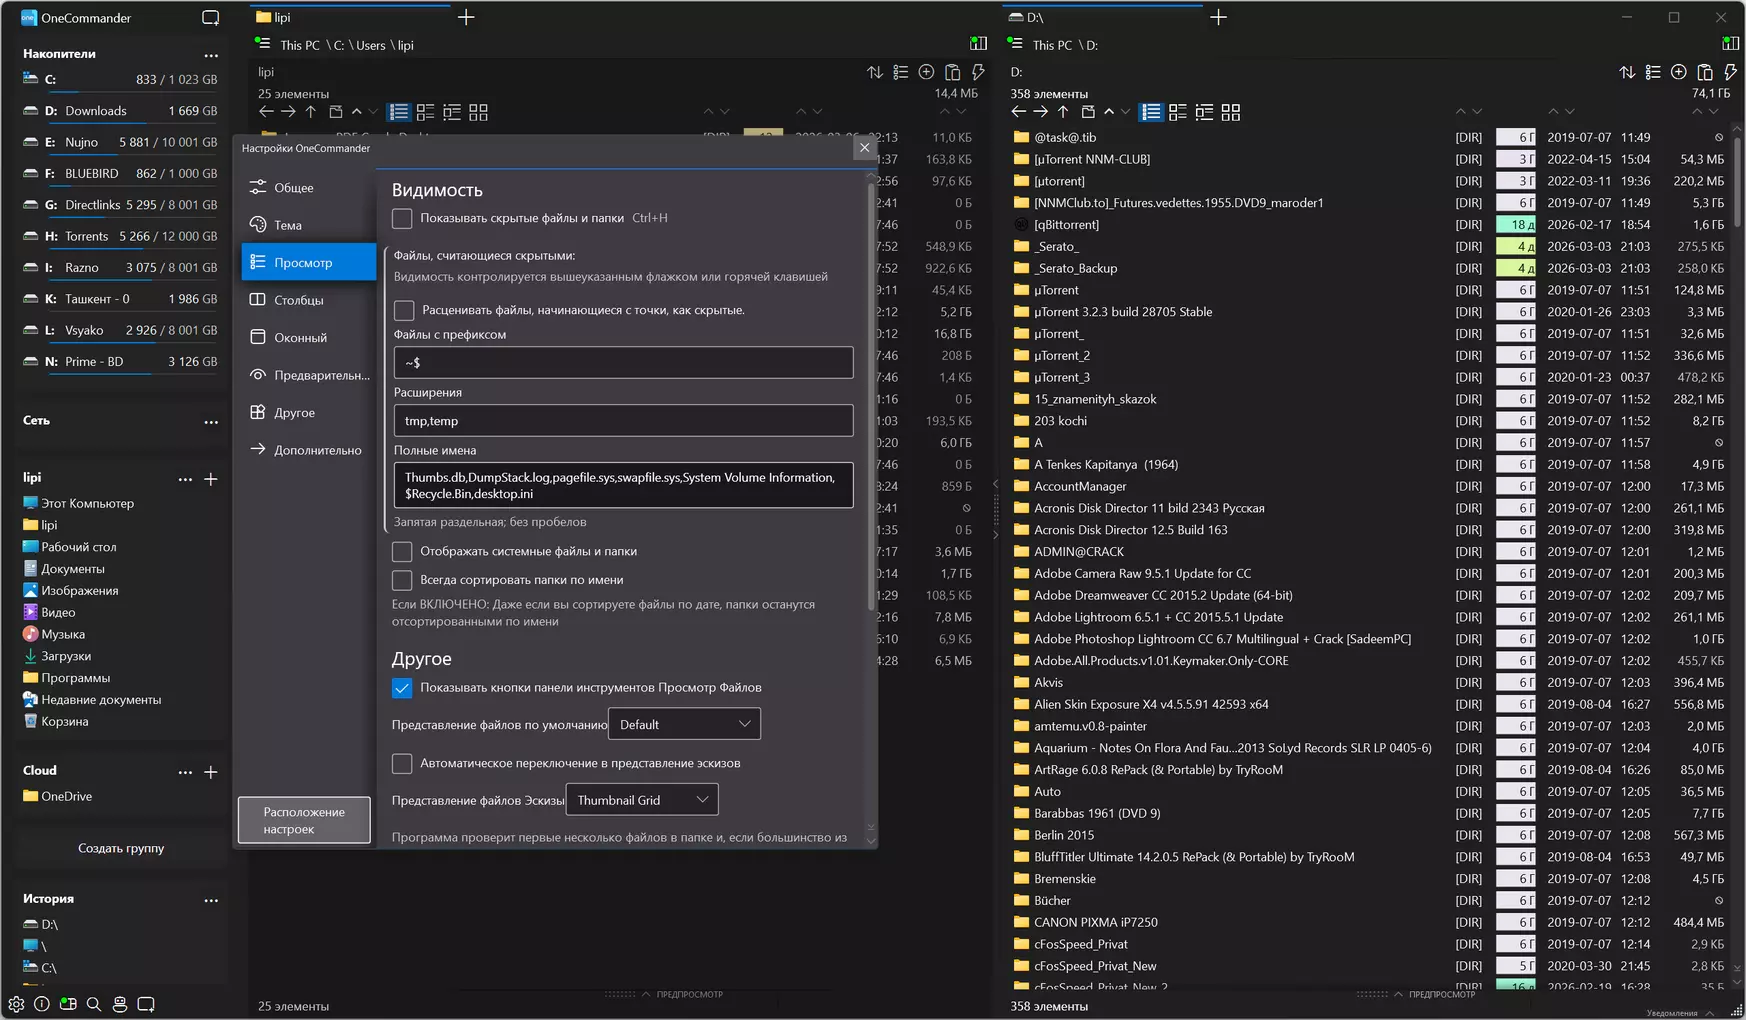Image resolution: width=1746 pixels, height=1020 pixels.
Task: Click the new item plus icon in right pane
Action: [x=1679, y=72]
